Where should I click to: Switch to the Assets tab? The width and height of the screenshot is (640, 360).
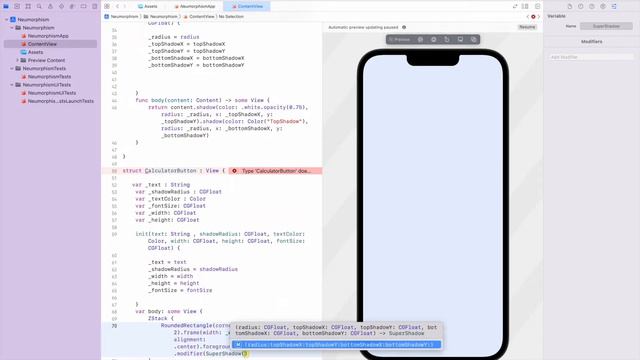coord(147,7)
